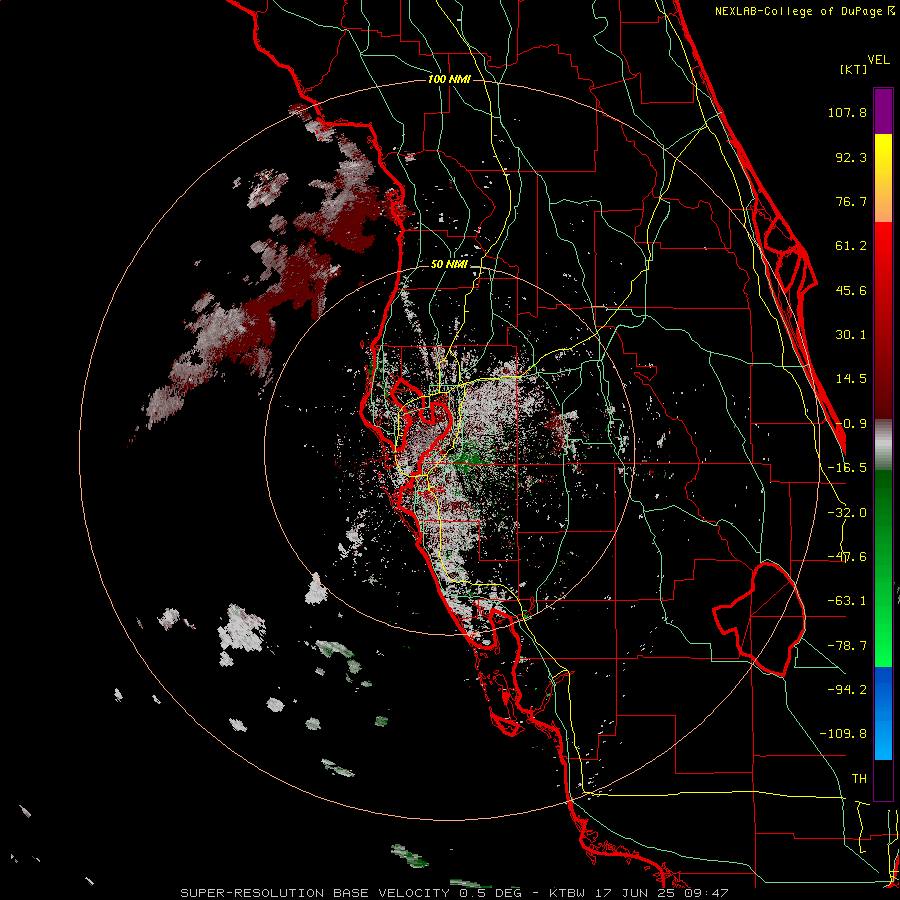The width and height of the screenshot is (900, 900).
Task: Click the TH legend label
Action: tap(859, 779)
